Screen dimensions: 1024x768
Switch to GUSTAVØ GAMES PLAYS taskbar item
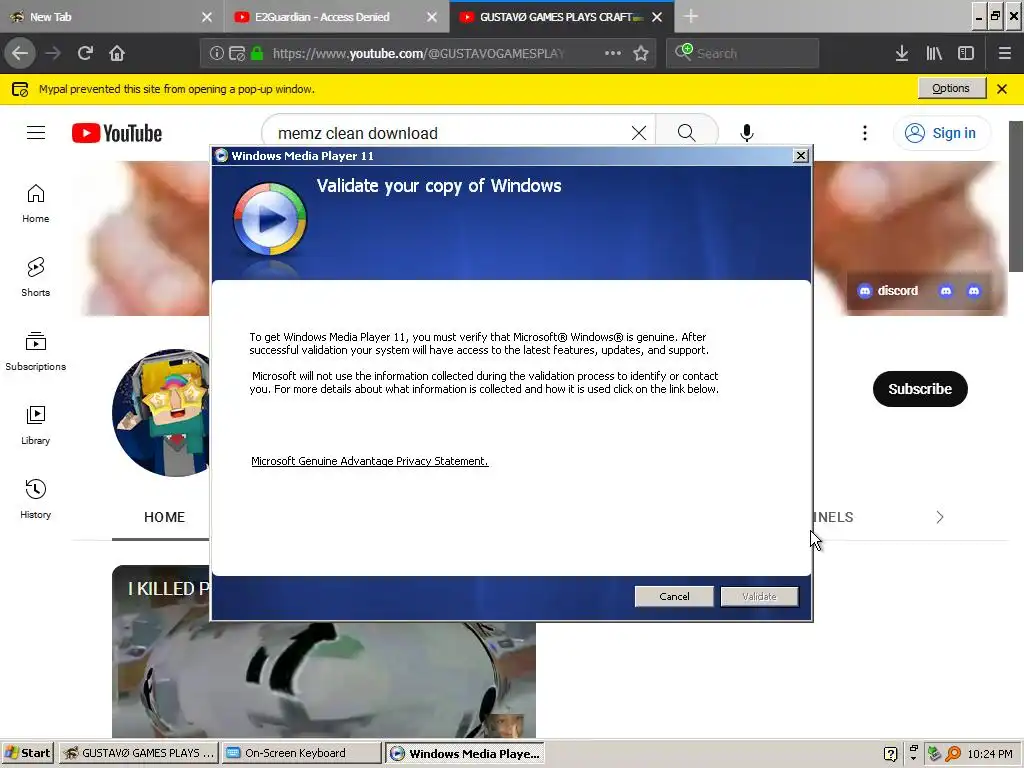[x=138, y=753]
